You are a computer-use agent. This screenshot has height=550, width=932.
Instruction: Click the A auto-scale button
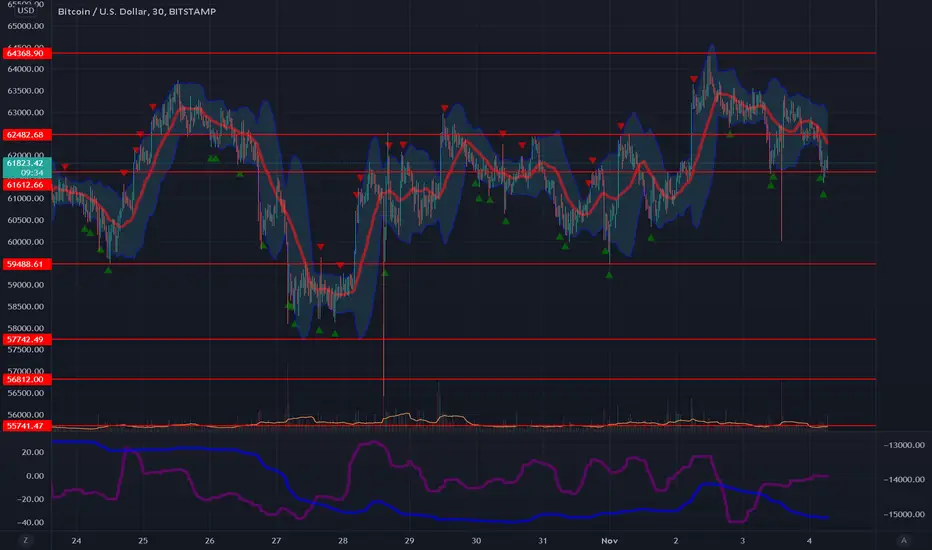coord(903,540)
